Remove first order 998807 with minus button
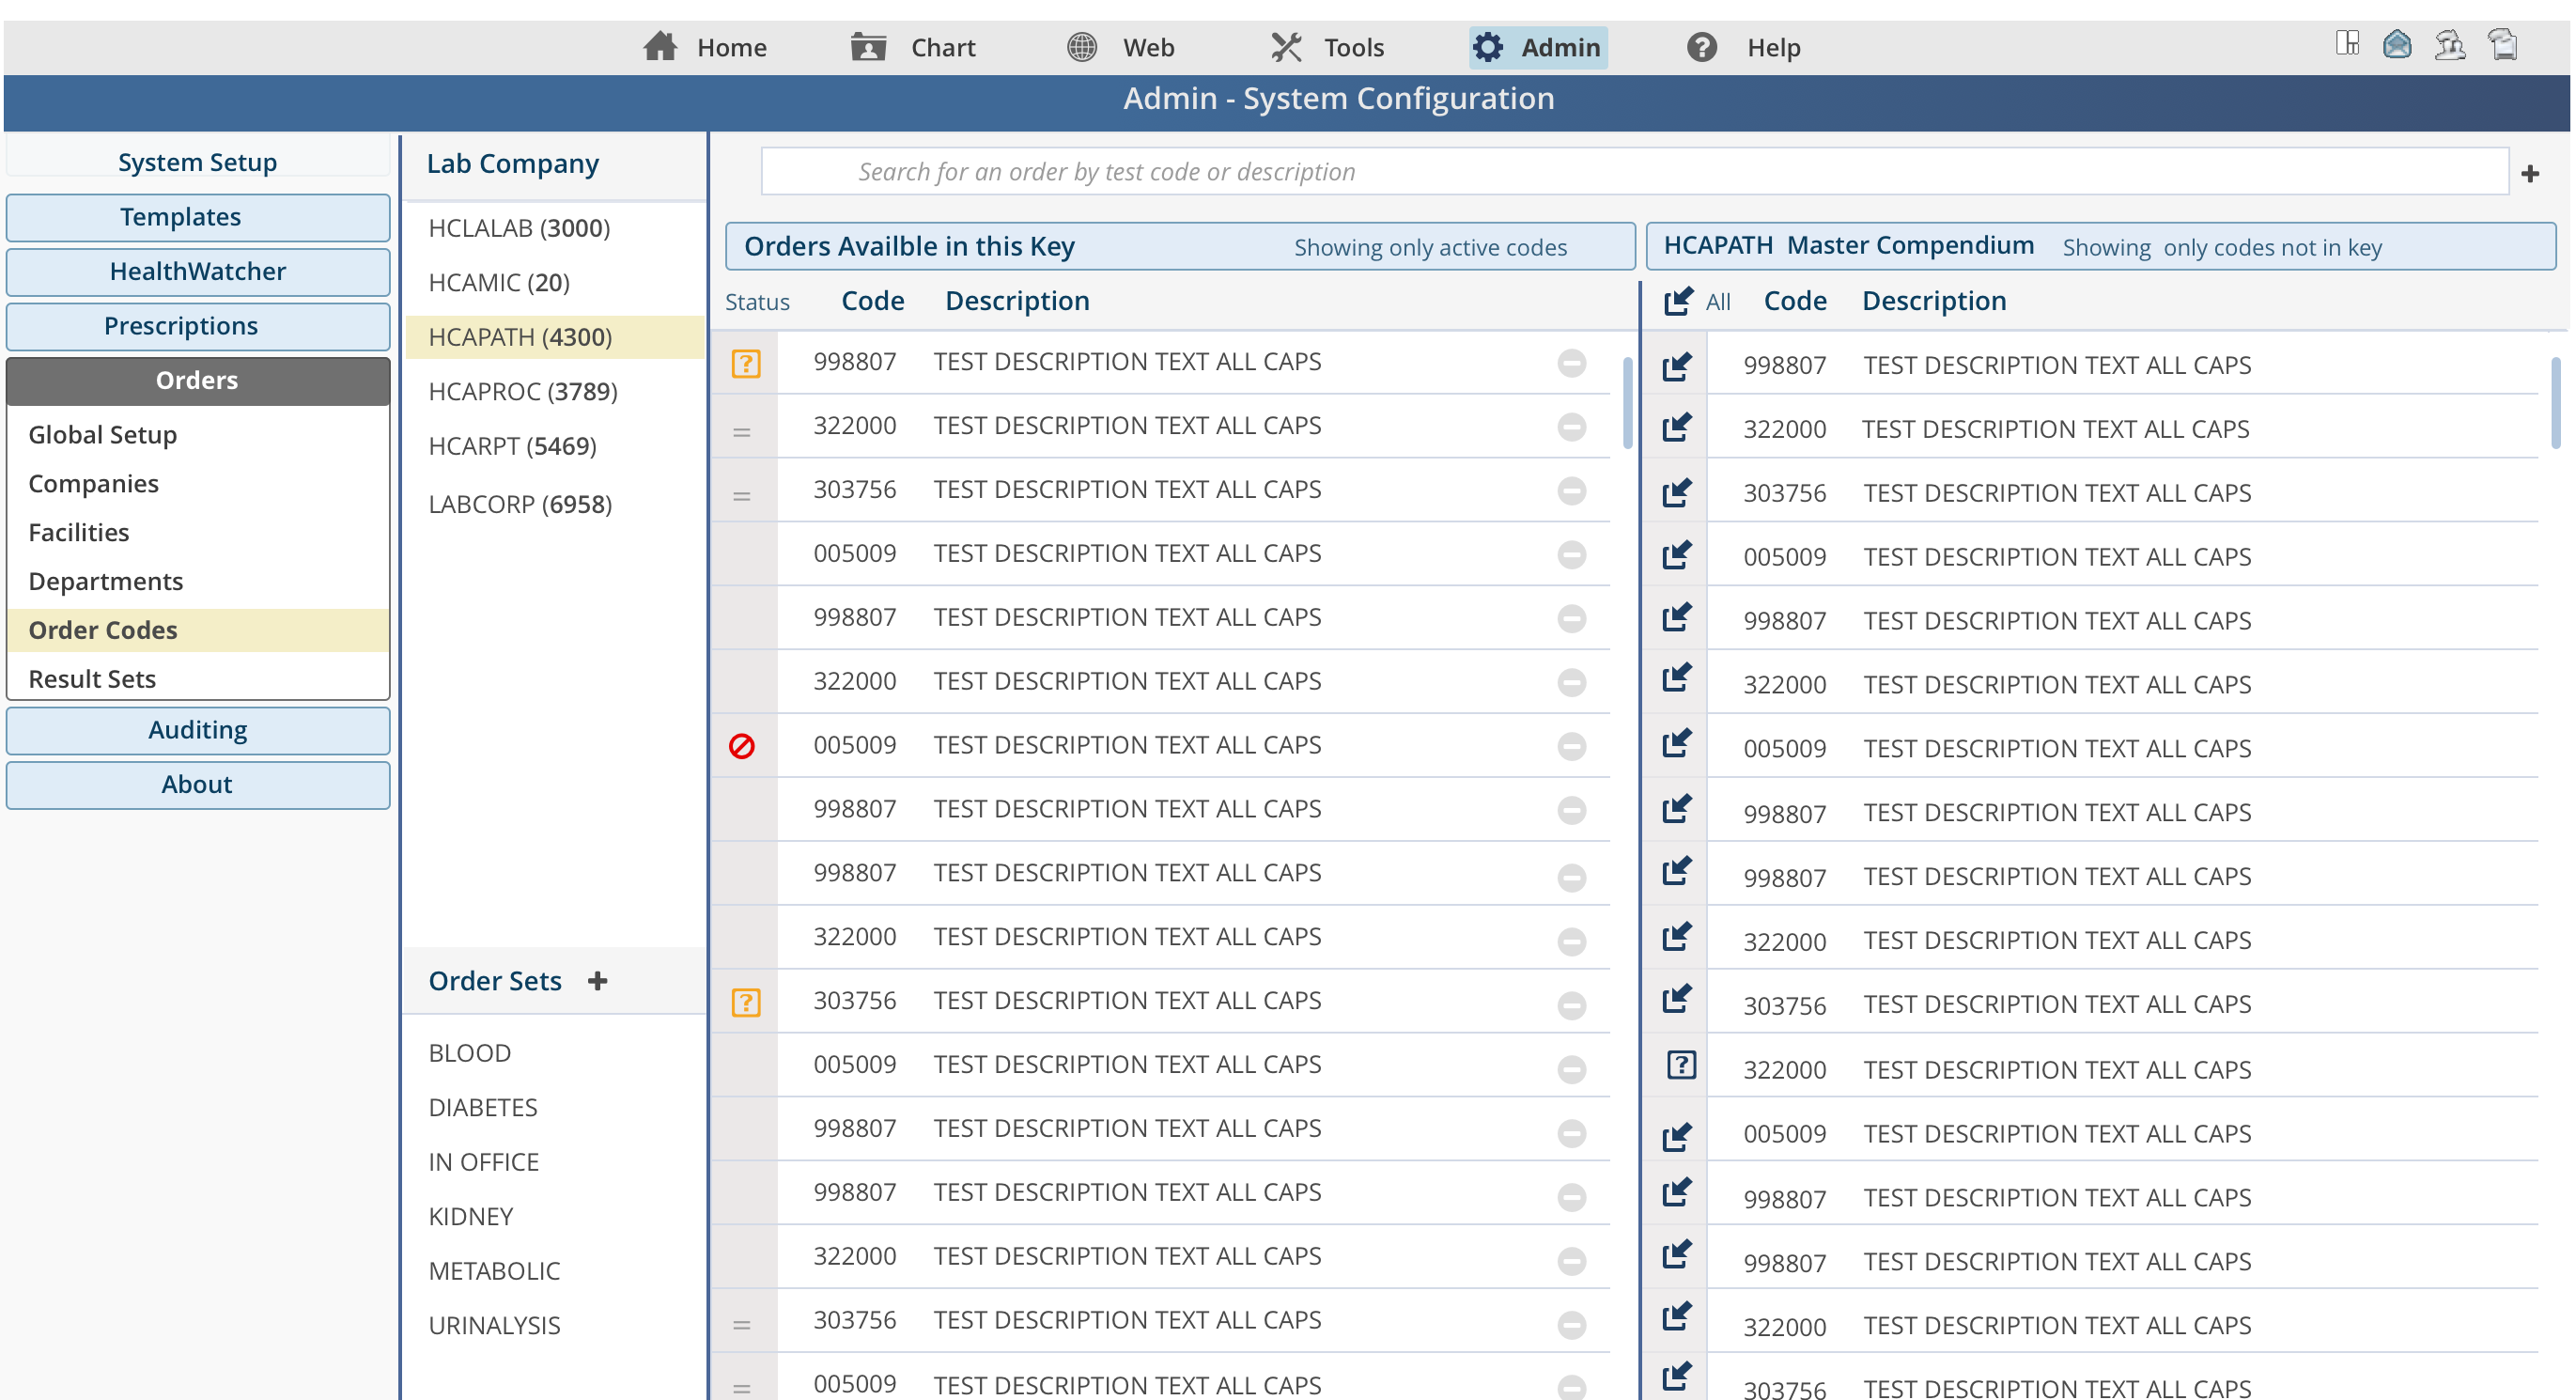Image resolution: width=2576 pixels, height=1400 pixels. [1571, 363]
